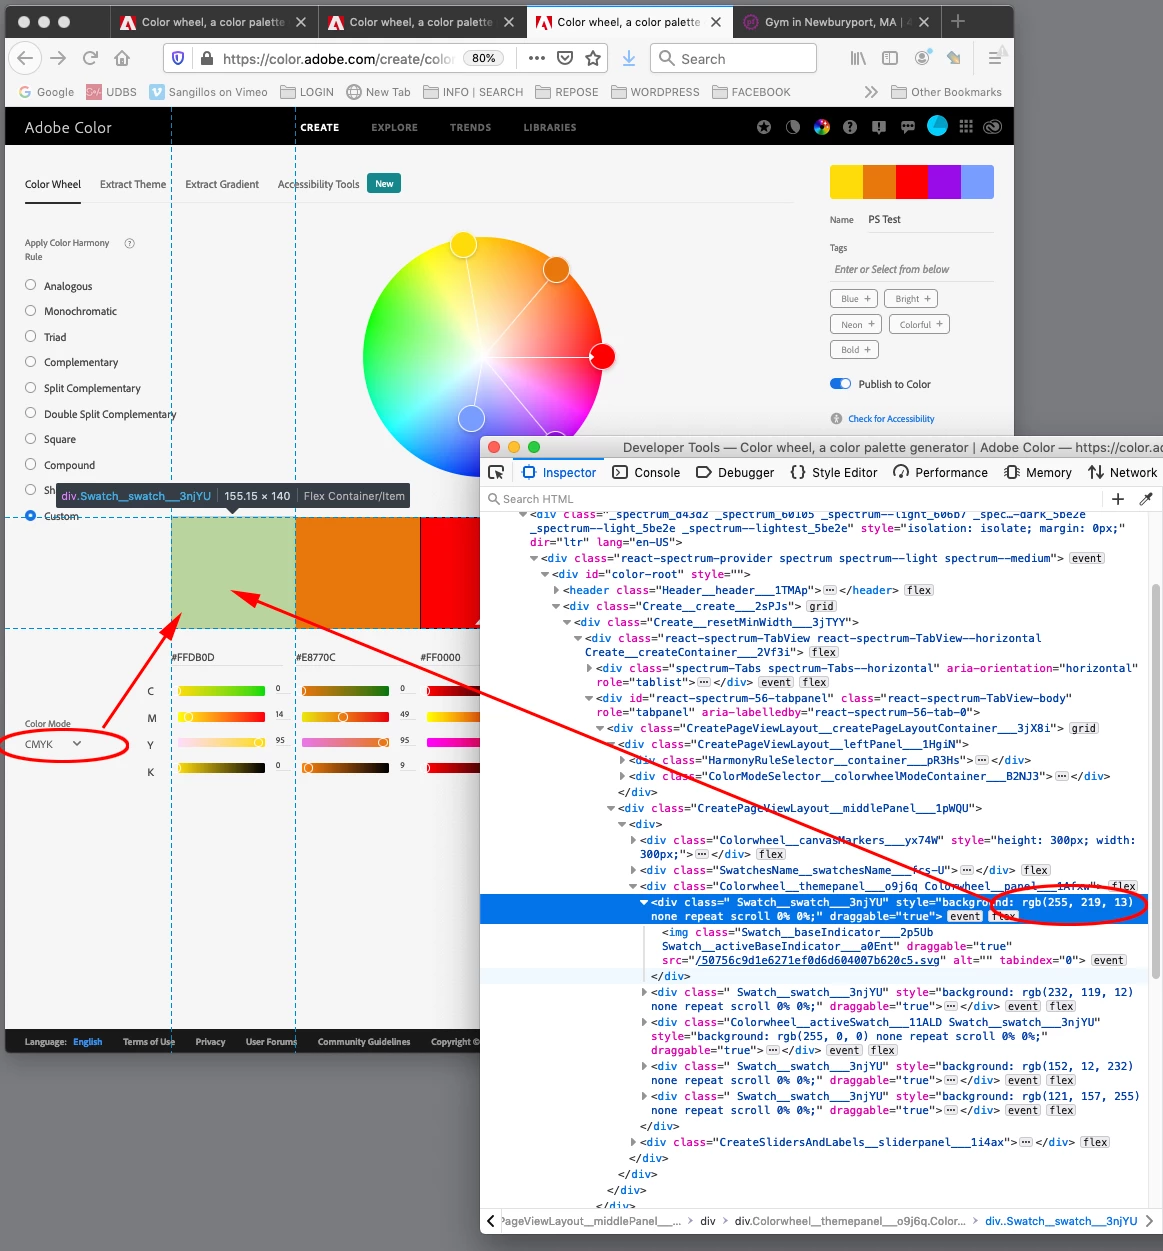Click the yellow handle on the color wheel
The image size is (1163, 1251).
pos(463,243)
